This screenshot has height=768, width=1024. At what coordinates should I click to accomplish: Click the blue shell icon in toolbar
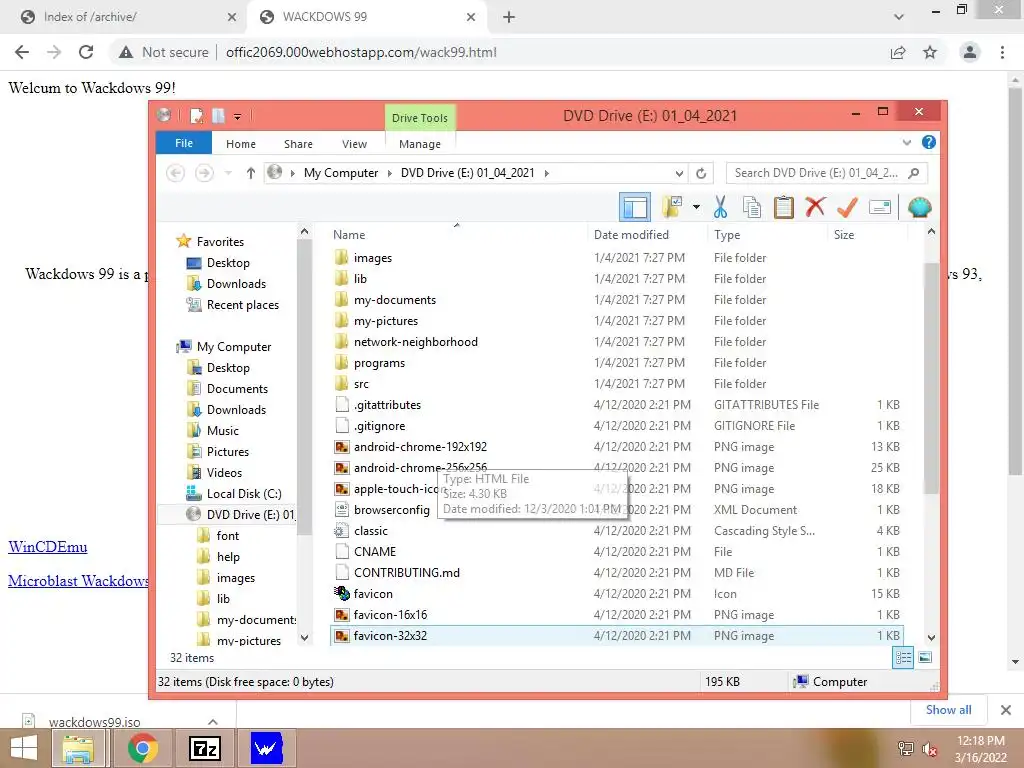pyautogui.click(x=920, y=207)
